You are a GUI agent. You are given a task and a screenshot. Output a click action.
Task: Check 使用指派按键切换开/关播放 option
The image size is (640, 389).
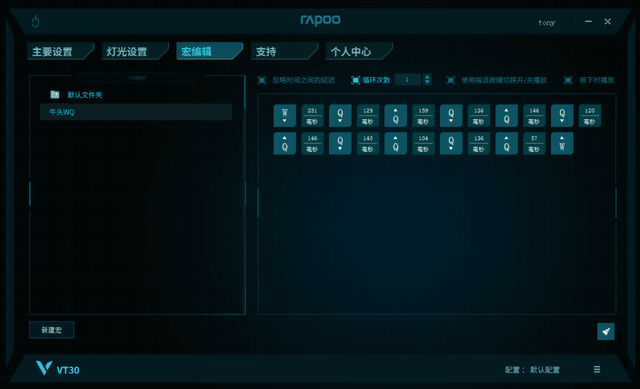450,80
